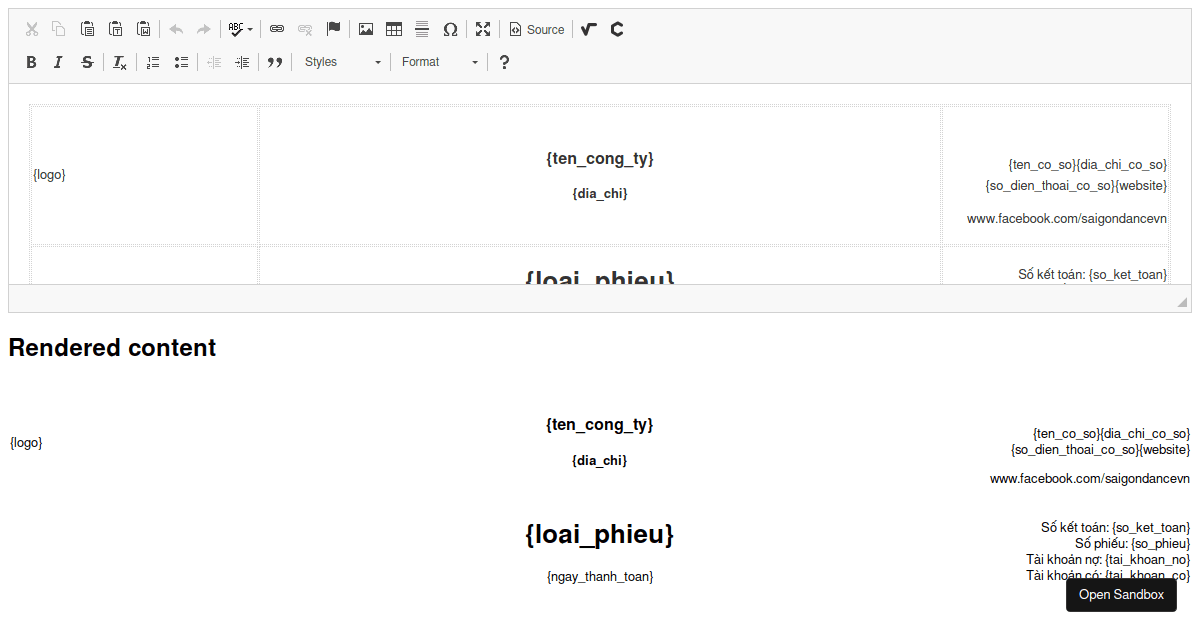The image size is (1200, 630).
Task: Insert a numbered list
Action: [x=153, y=62]
